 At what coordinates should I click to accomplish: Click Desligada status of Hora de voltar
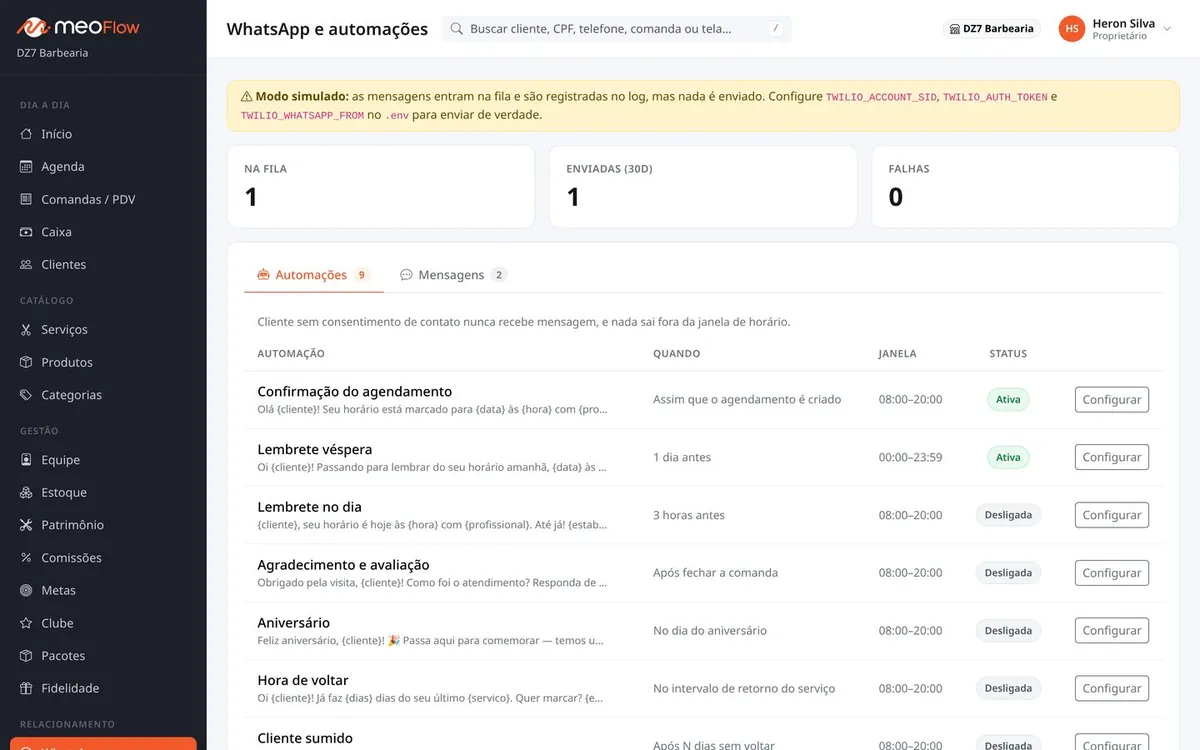1008,689
